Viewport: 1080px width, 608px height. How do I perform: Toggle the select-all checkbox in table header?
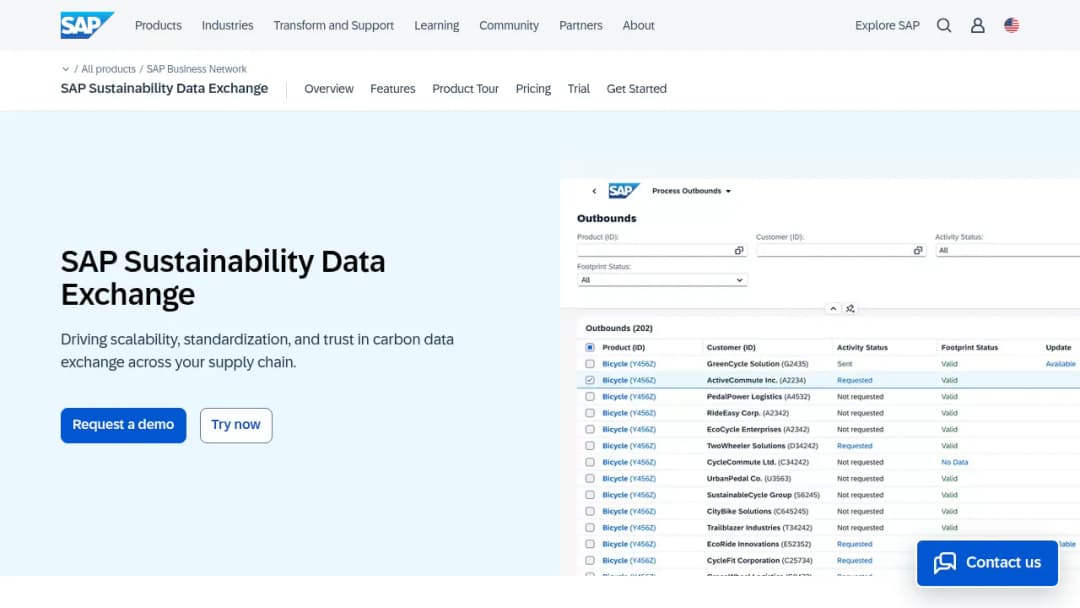click(x=590, y=348)
